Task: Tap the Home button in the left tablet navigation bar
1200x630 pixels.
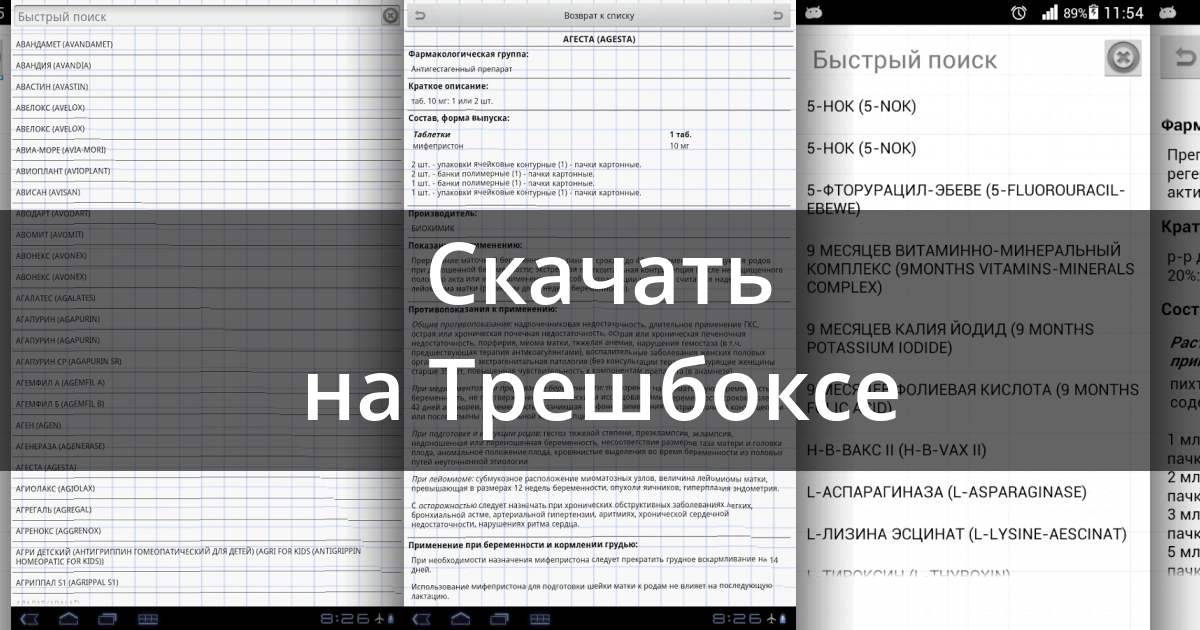Action: coord(69,619)
